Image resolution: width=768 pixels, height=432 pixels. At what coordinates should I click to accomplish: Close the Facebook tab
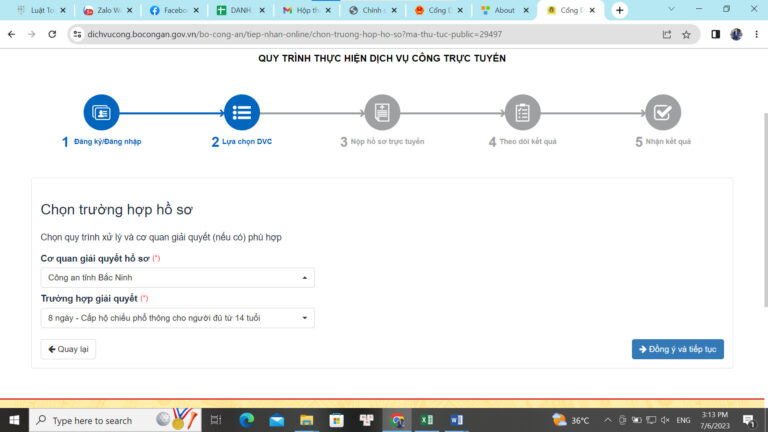[196, 10]
